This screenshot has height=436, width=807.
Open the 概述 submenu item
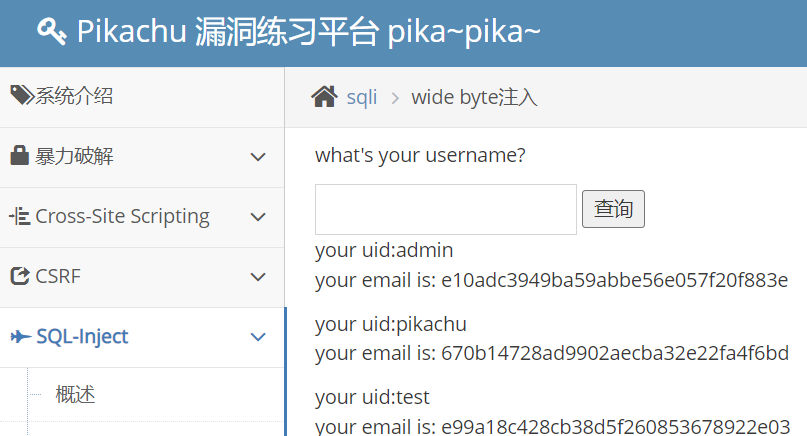tap(75, 395)
